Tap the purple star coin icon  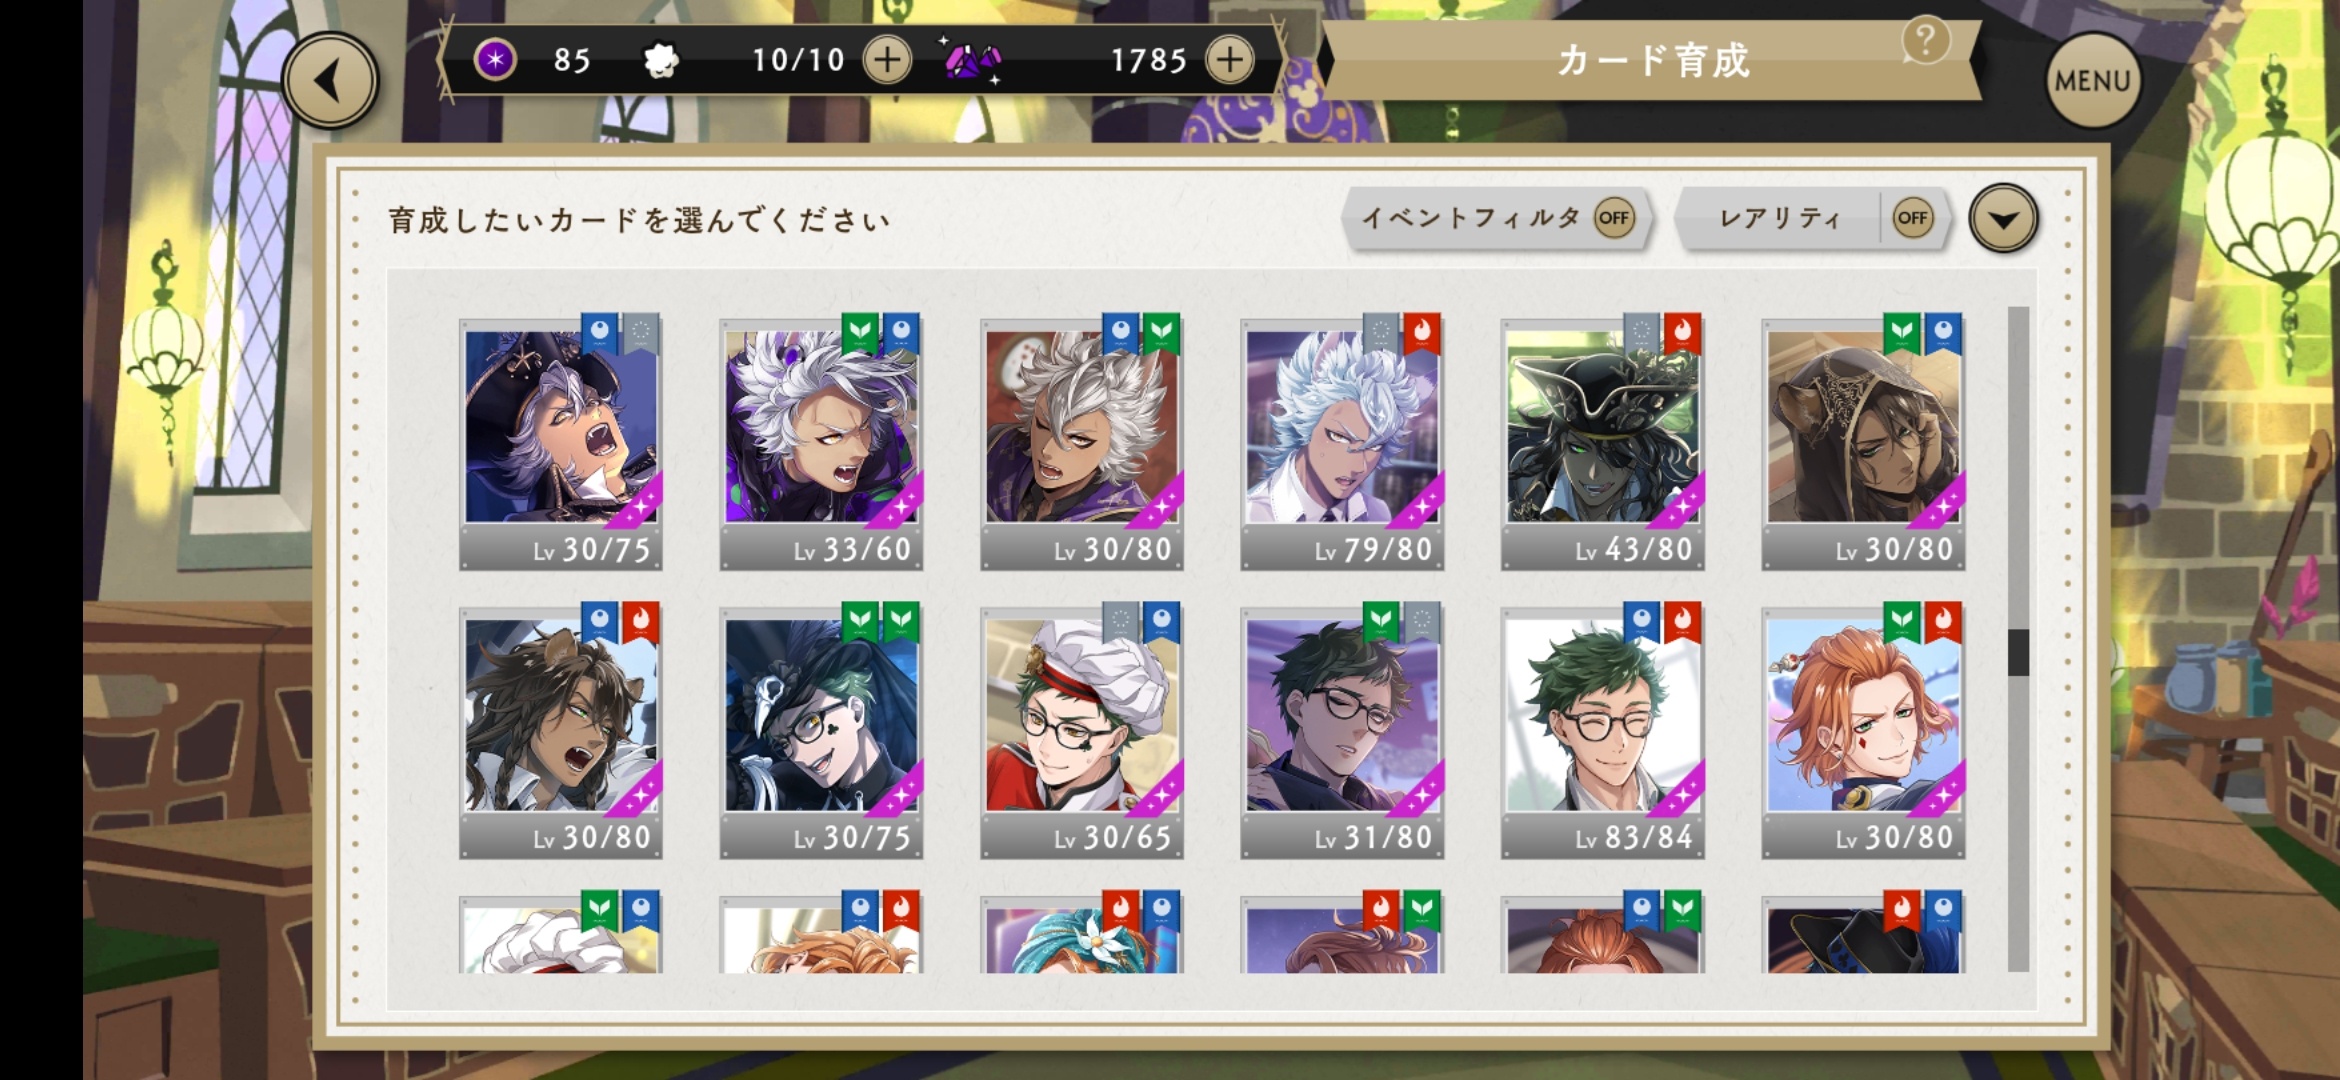pyautogui.click(x=494, y=60)
